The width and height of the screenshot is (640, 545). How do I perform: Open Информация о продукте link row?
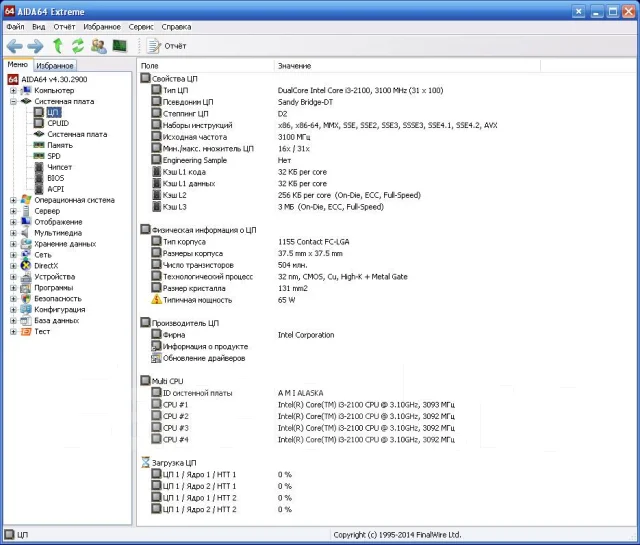[205, 347]
